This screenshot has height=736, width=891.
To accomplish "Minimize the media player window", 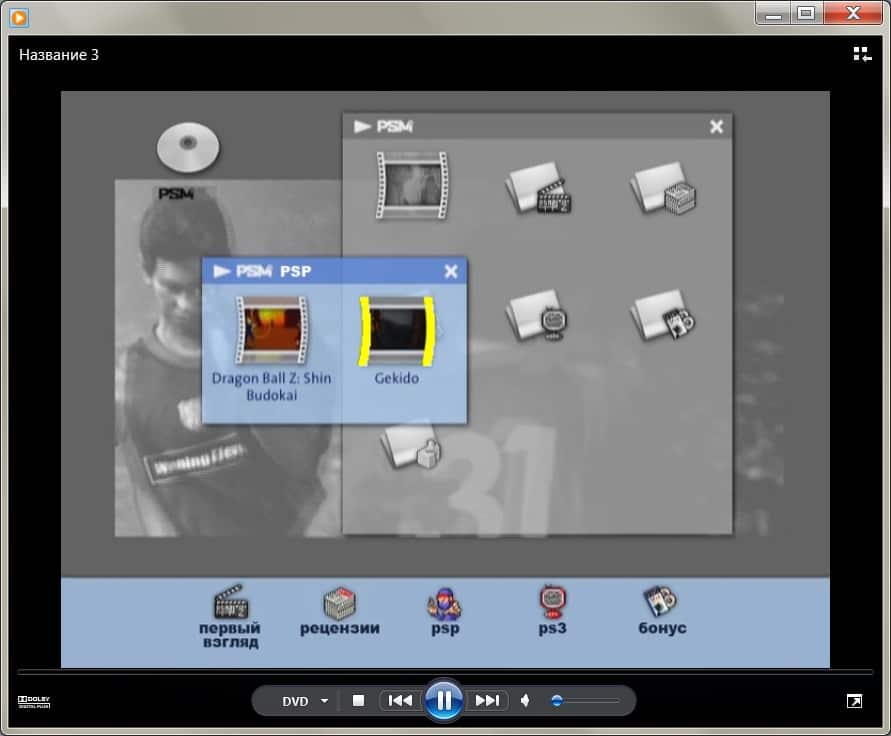I will tap(773, 13).
